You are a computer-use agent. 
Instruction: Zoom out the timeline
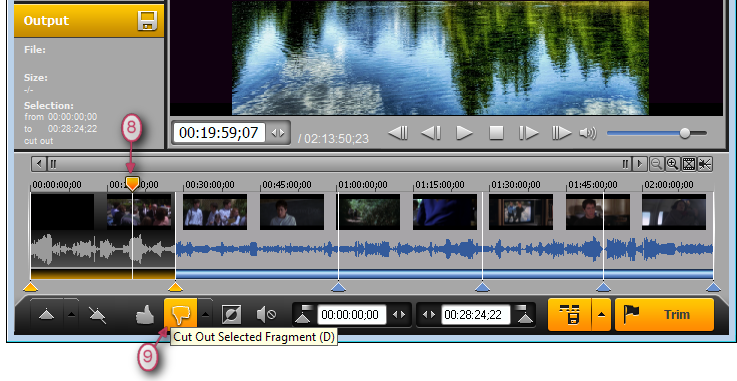click(656, 164)
